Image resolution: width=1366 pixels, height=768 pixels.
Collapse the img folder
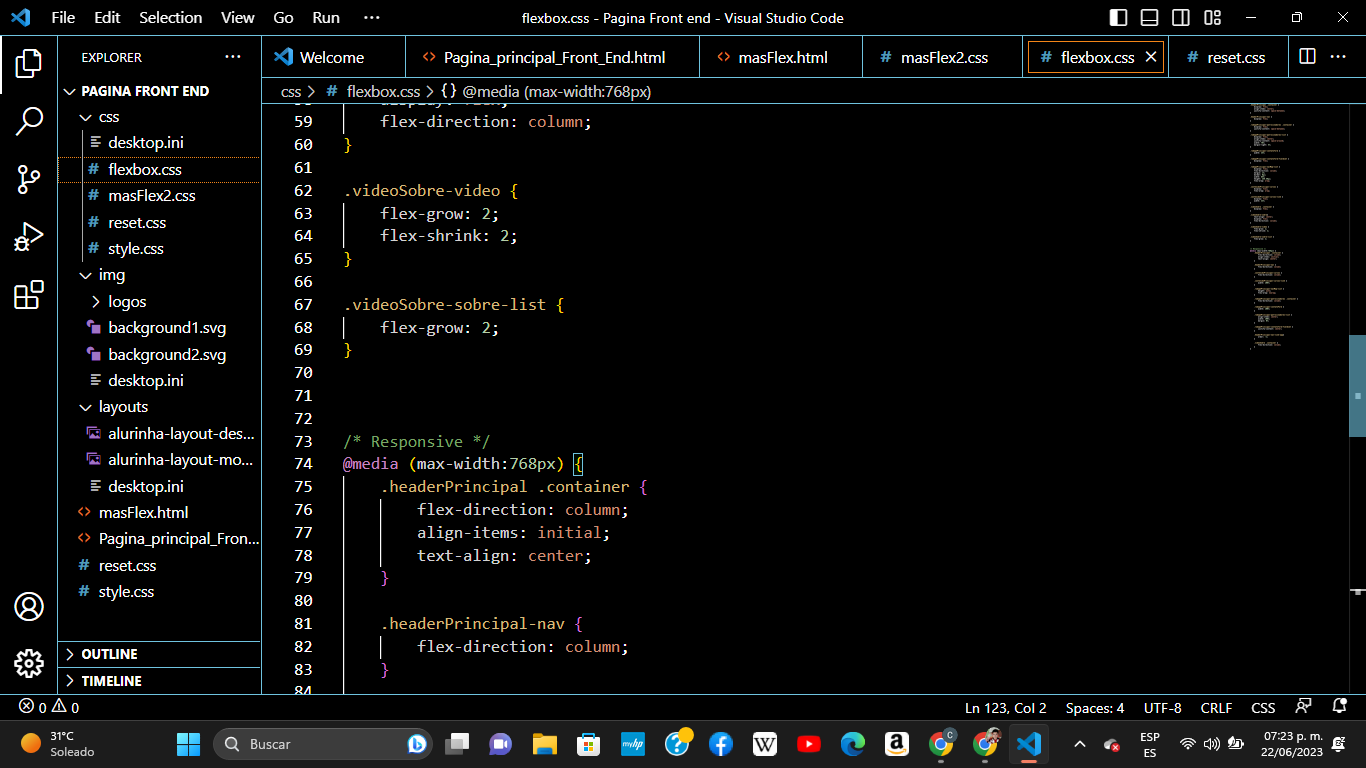coord(159,275)
